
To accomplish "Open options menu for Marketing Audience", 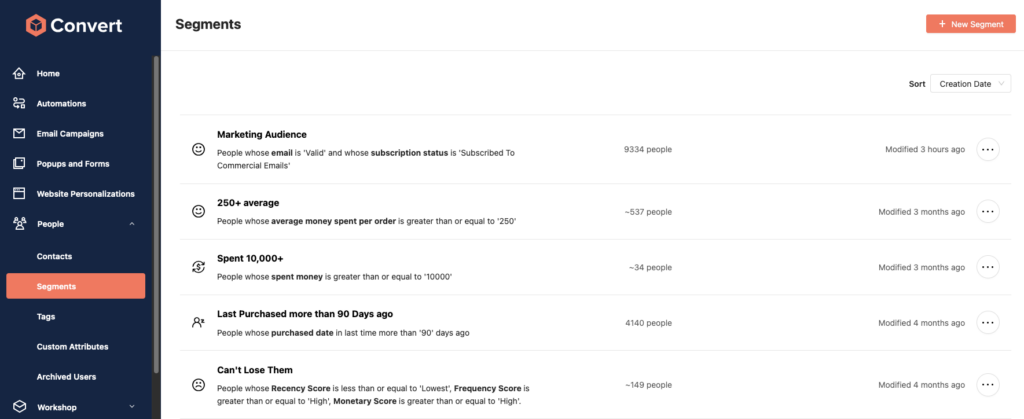I will point(987,150).
